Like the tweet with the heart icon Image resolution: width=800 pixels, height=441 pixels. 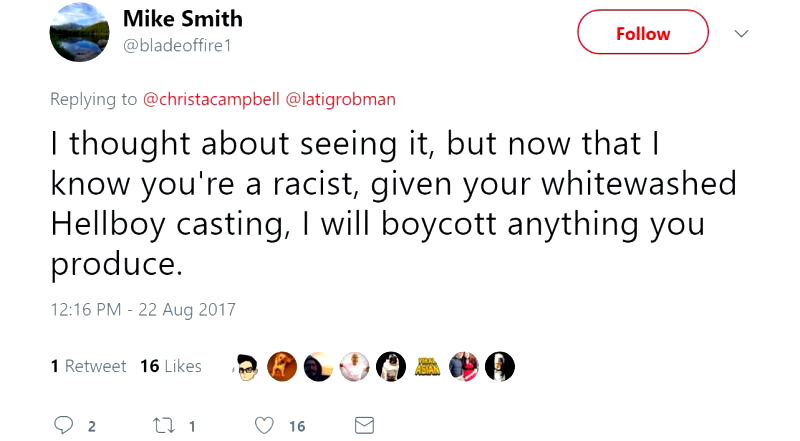click(264, 425)
